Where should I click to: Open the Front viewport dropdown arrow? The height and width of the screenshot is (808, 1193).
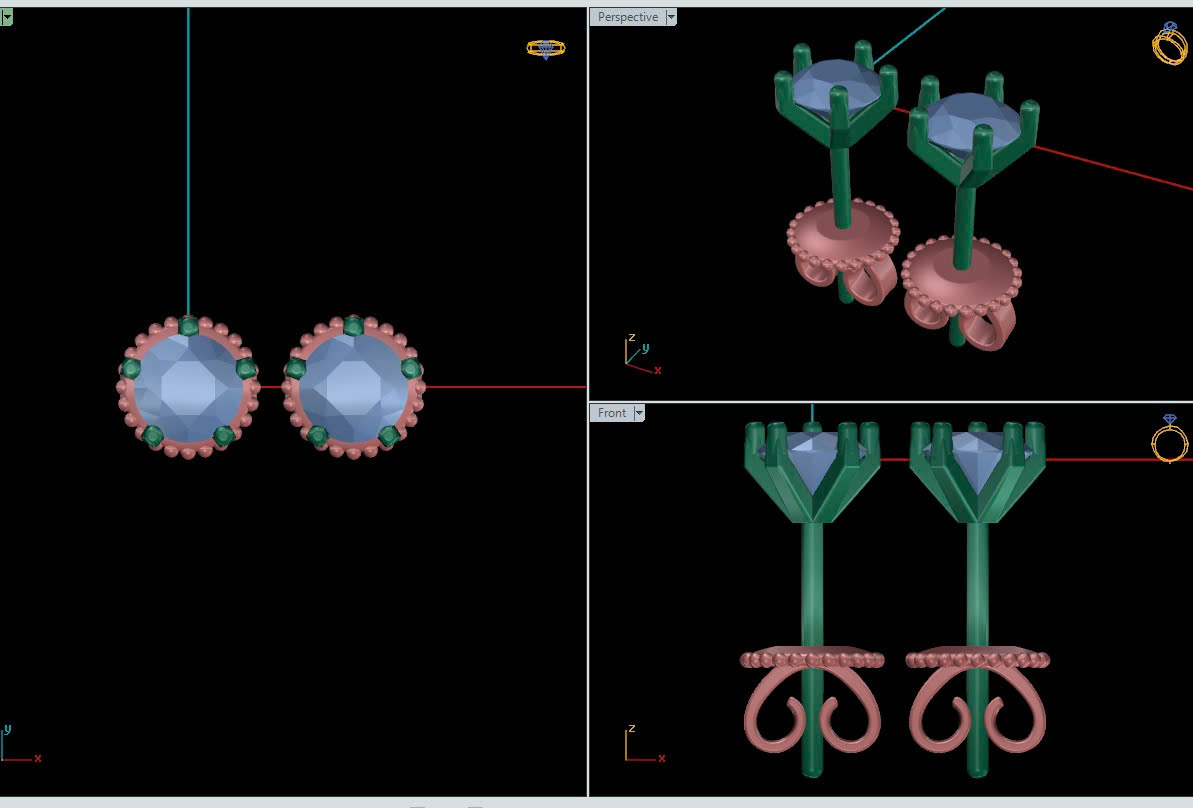tap(639, 413)
